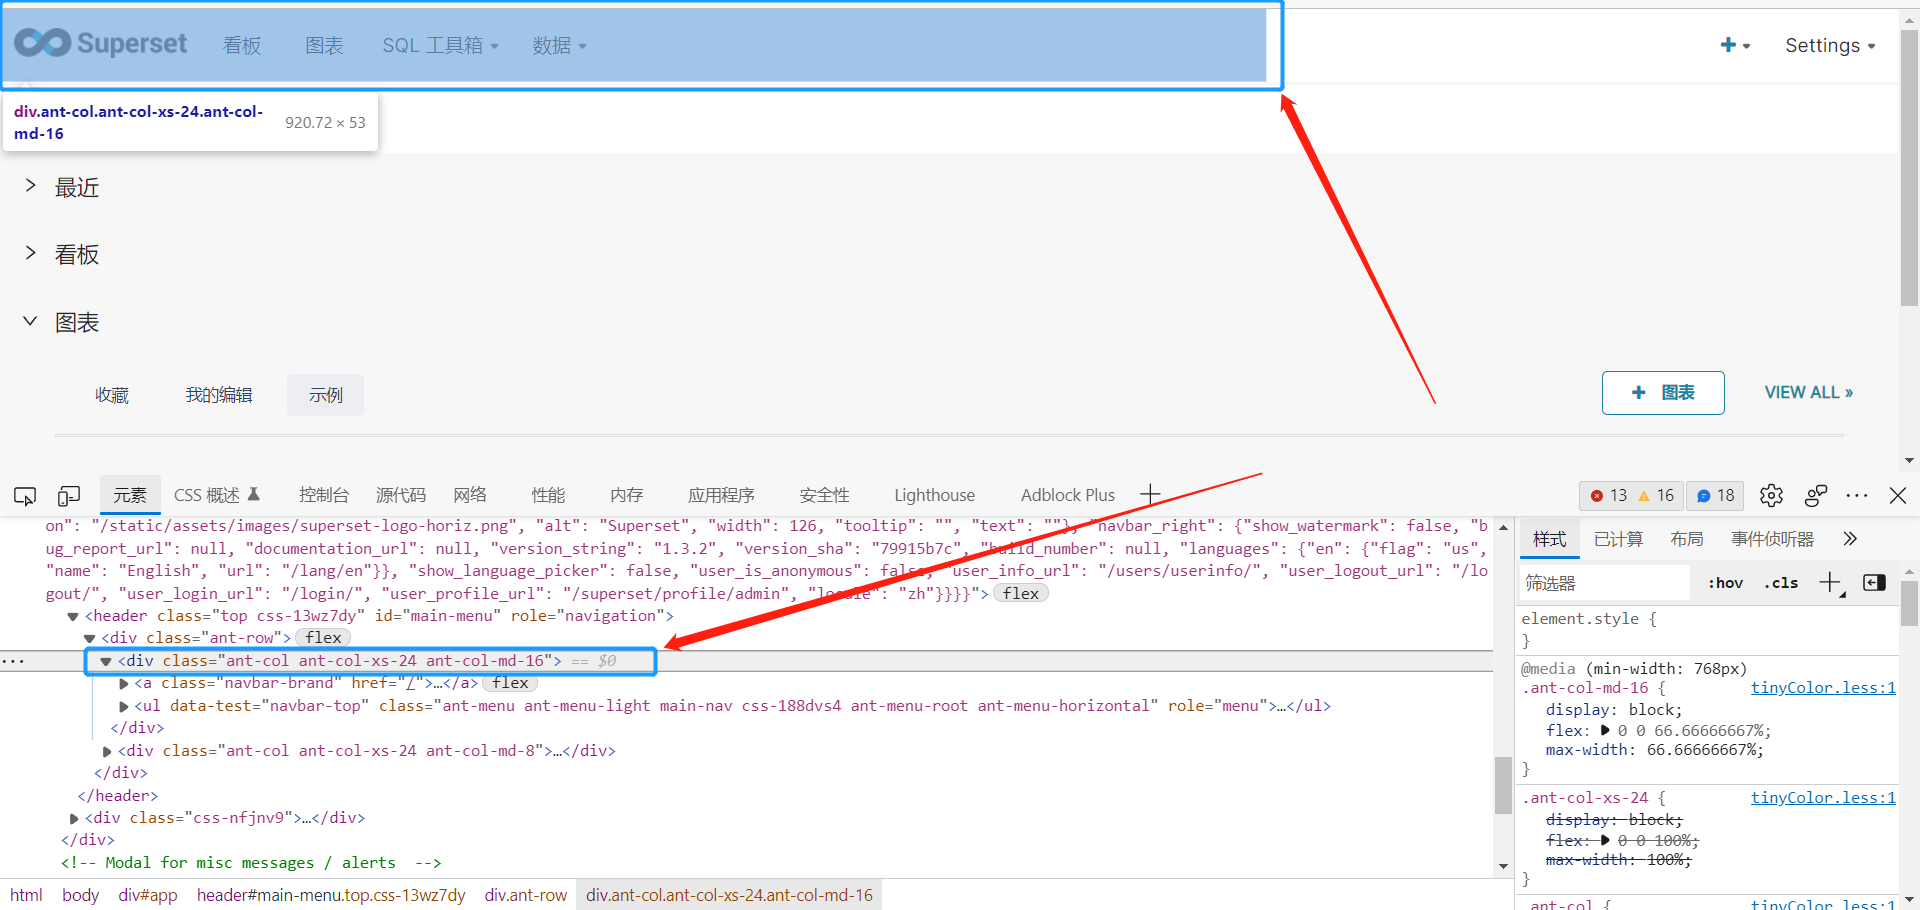The width and height of the screenshot is (1920, 910).
Task: Toggle the flex badge on div.ant-row
Action: tap(324, 638)
